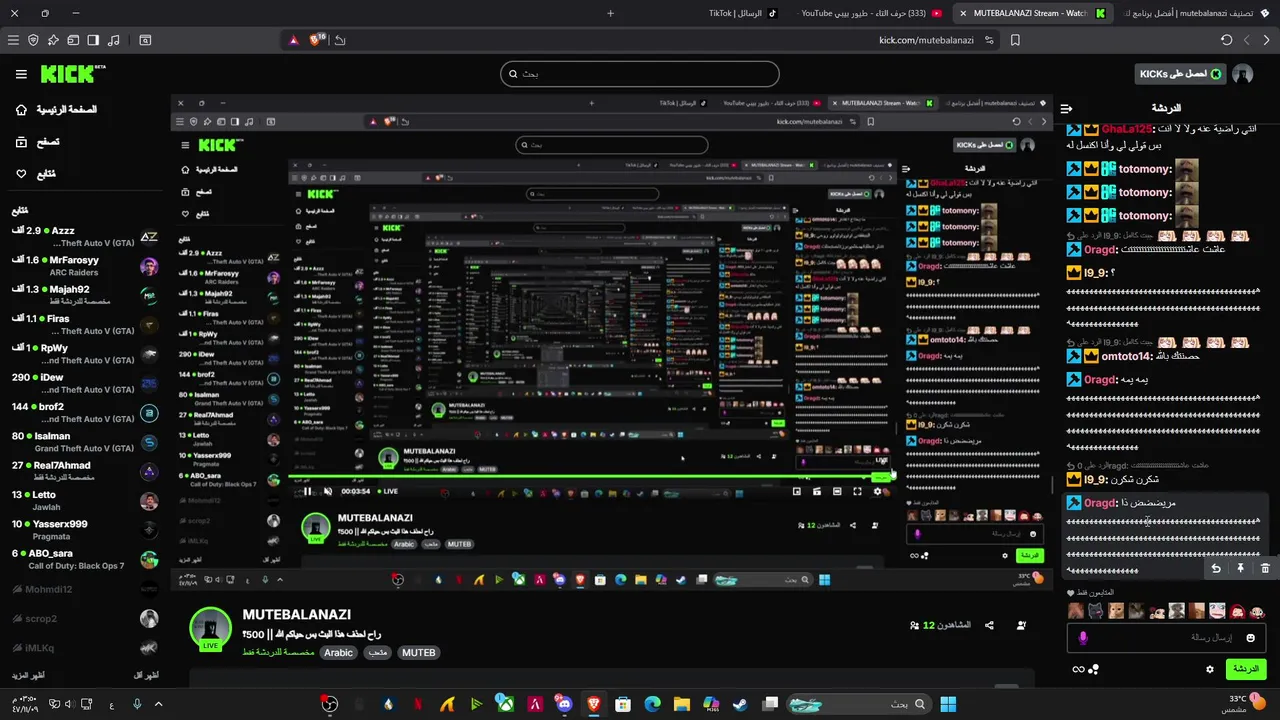Close the MUTEBALANAZI Stream tab
Screen dimensions: 1280x720
963,13
